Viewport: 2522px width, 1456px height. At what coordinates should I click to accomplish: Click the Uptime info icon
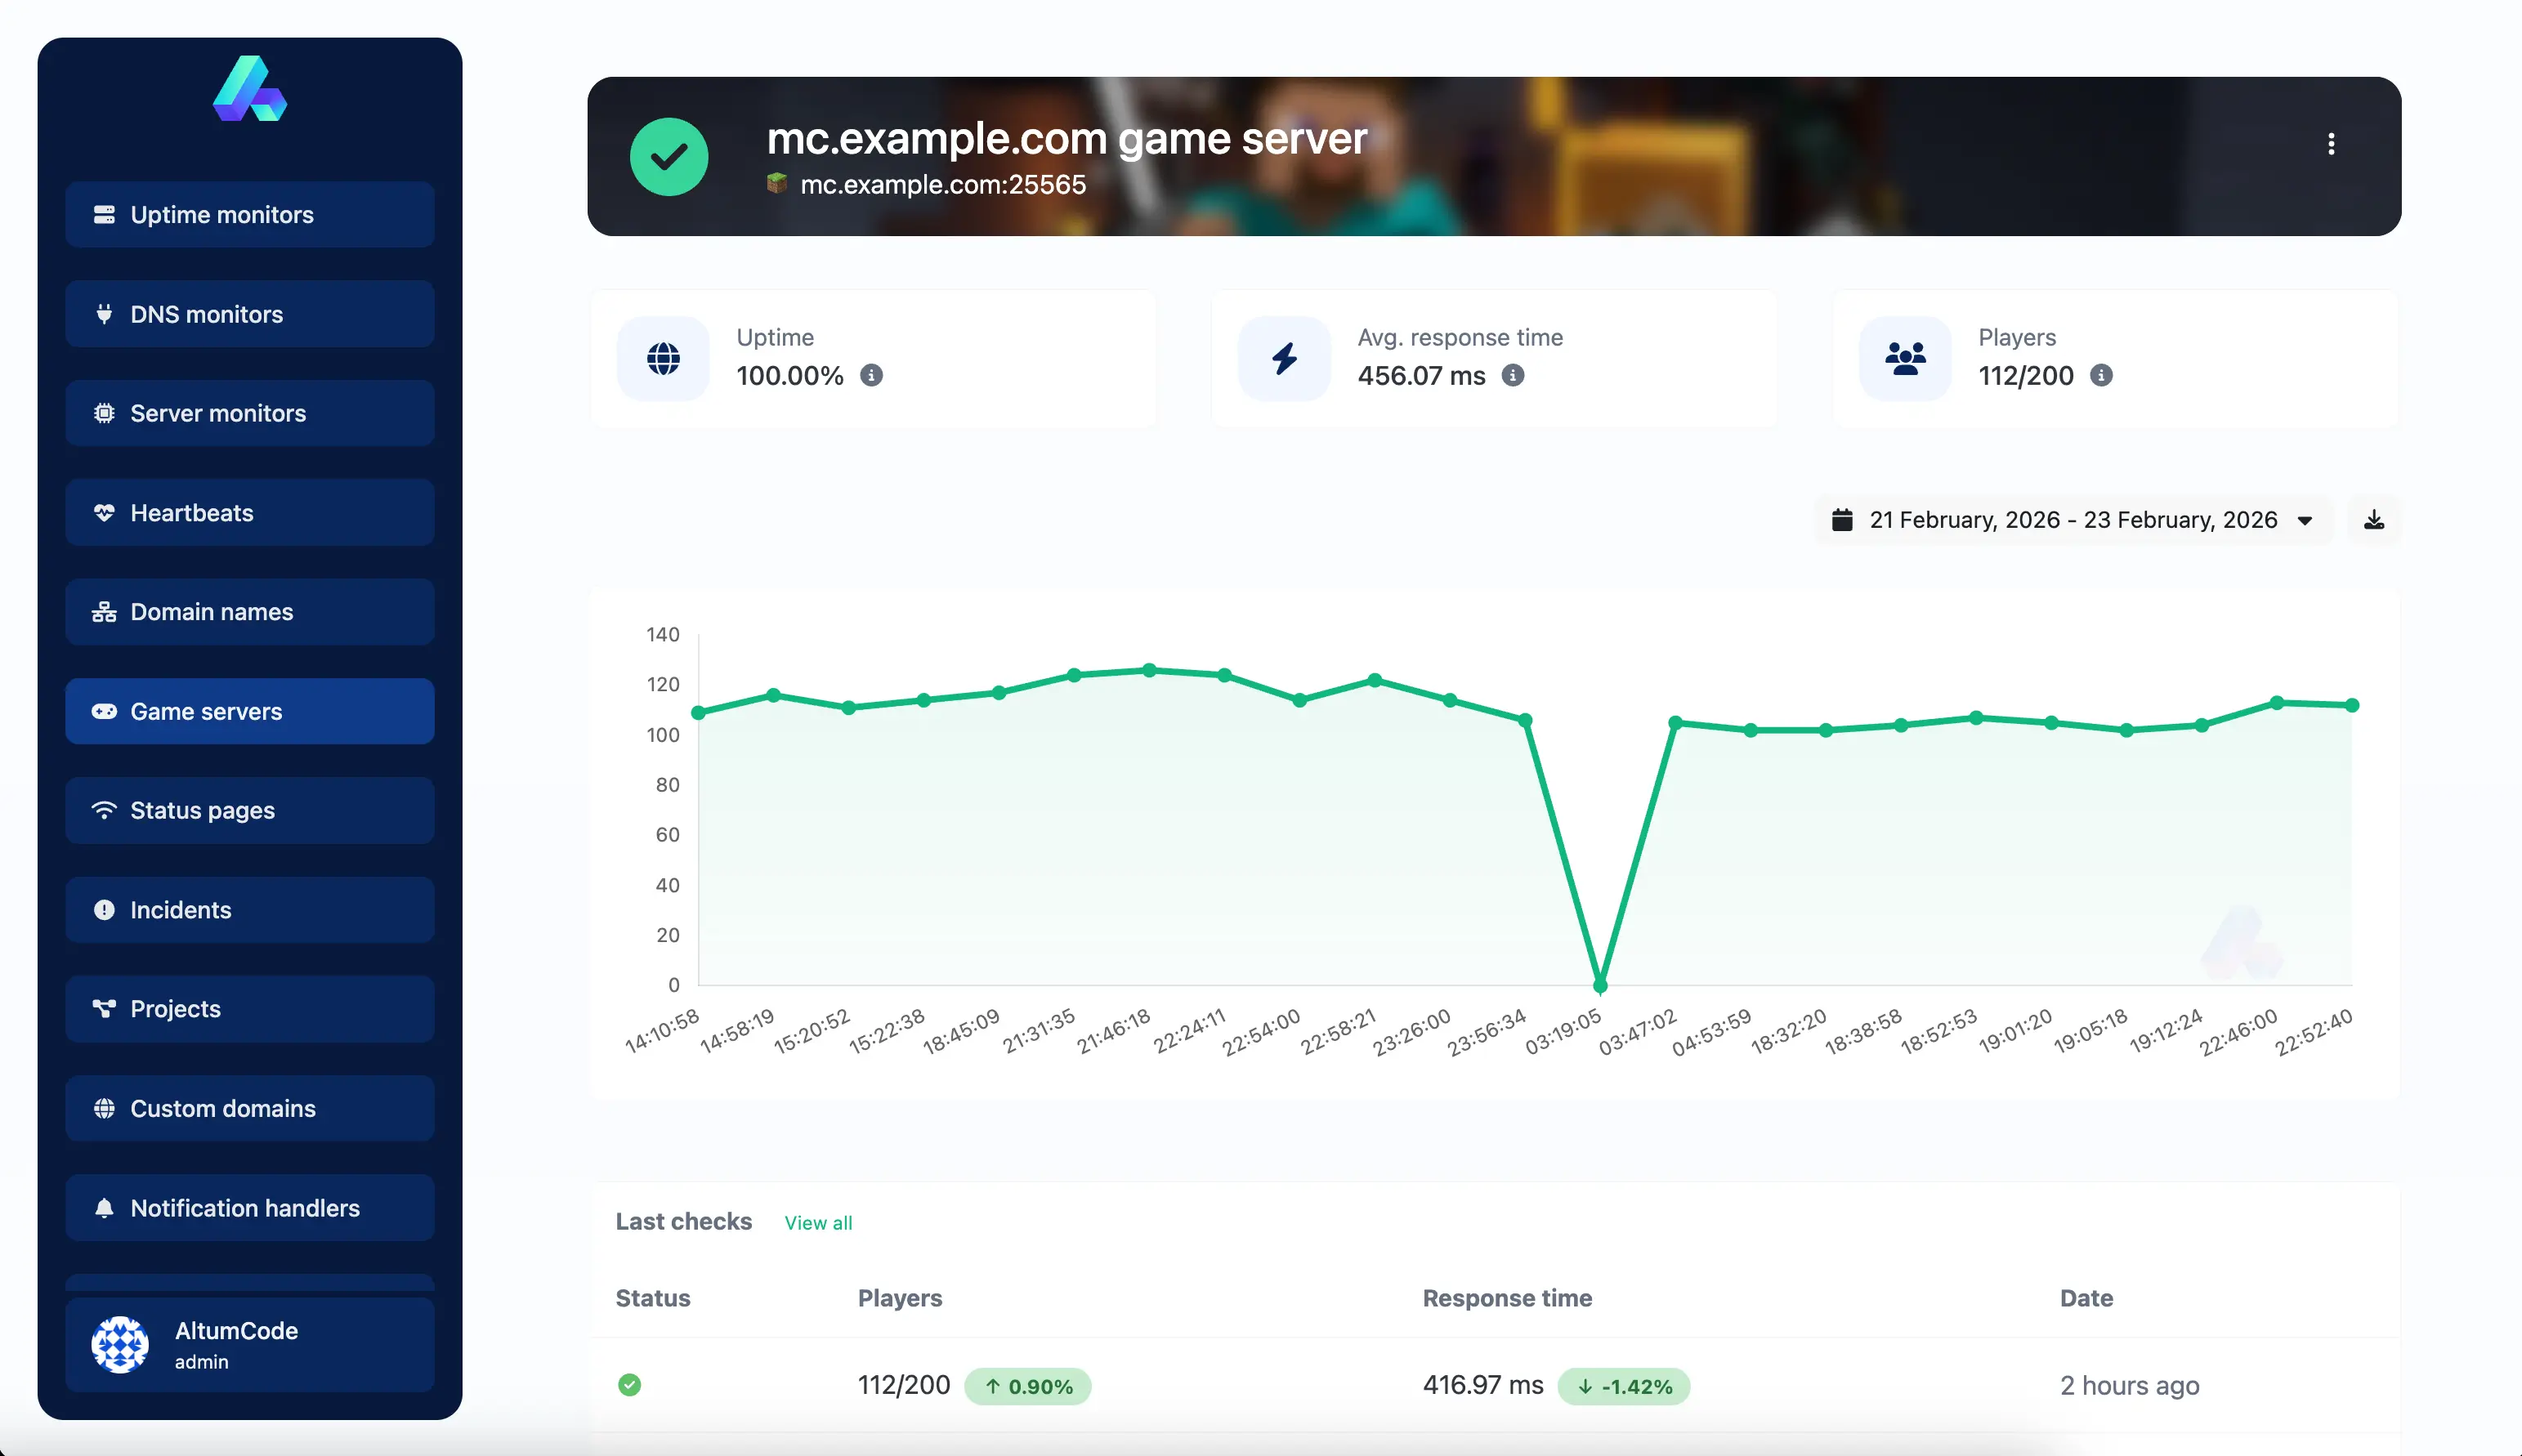(x=871, y=375)
